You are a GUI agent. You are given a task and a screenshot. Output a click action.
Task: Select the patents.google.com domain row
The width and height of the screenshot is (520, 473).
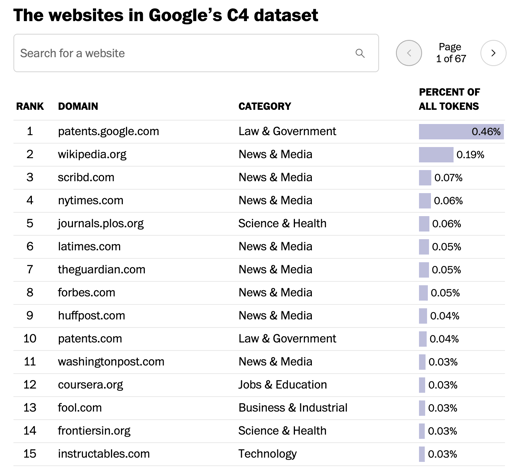(259, 131)
